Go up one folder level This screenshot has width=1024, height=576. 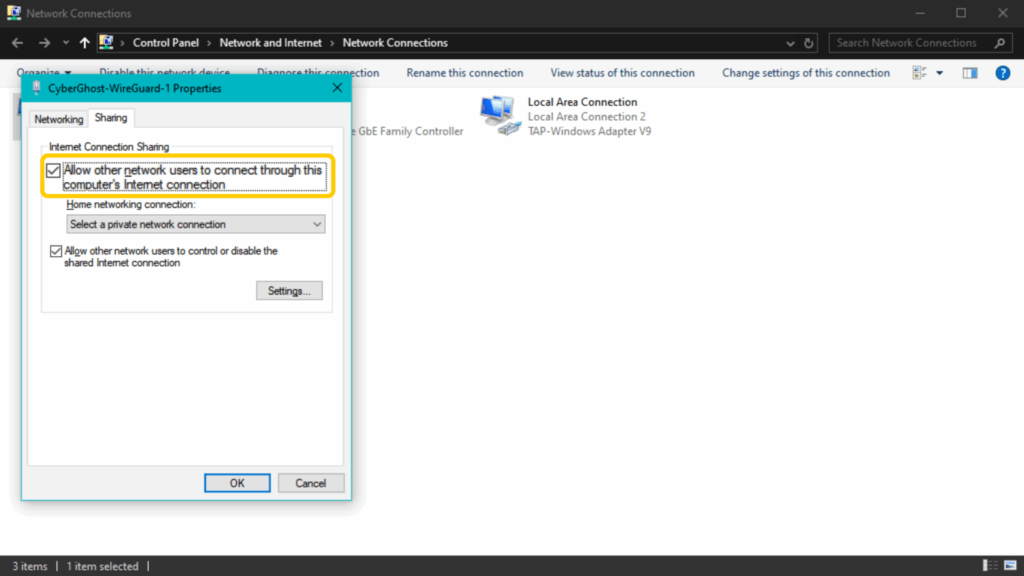pyautogui.click(x=84, y=43)
